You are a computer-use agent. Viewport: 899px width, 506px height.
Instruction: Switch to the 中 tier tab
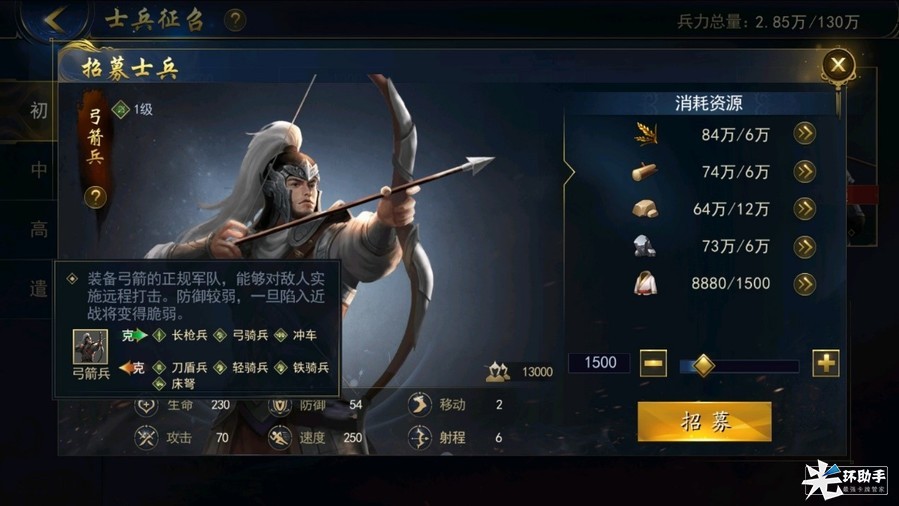coord(38,170)
